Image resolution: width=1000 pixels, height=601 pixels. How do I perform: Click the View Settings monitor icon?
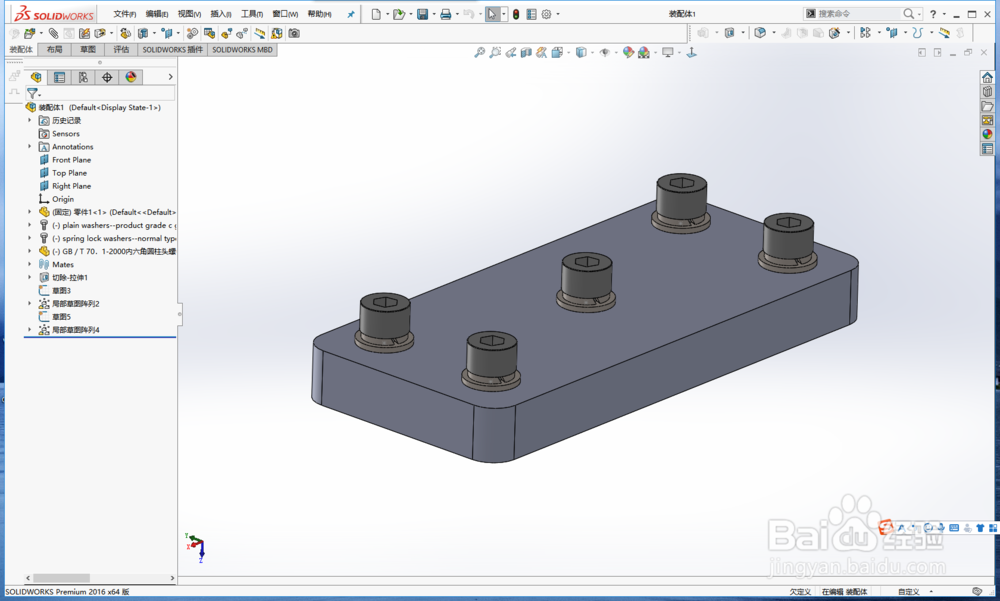(x=668, y=52)
